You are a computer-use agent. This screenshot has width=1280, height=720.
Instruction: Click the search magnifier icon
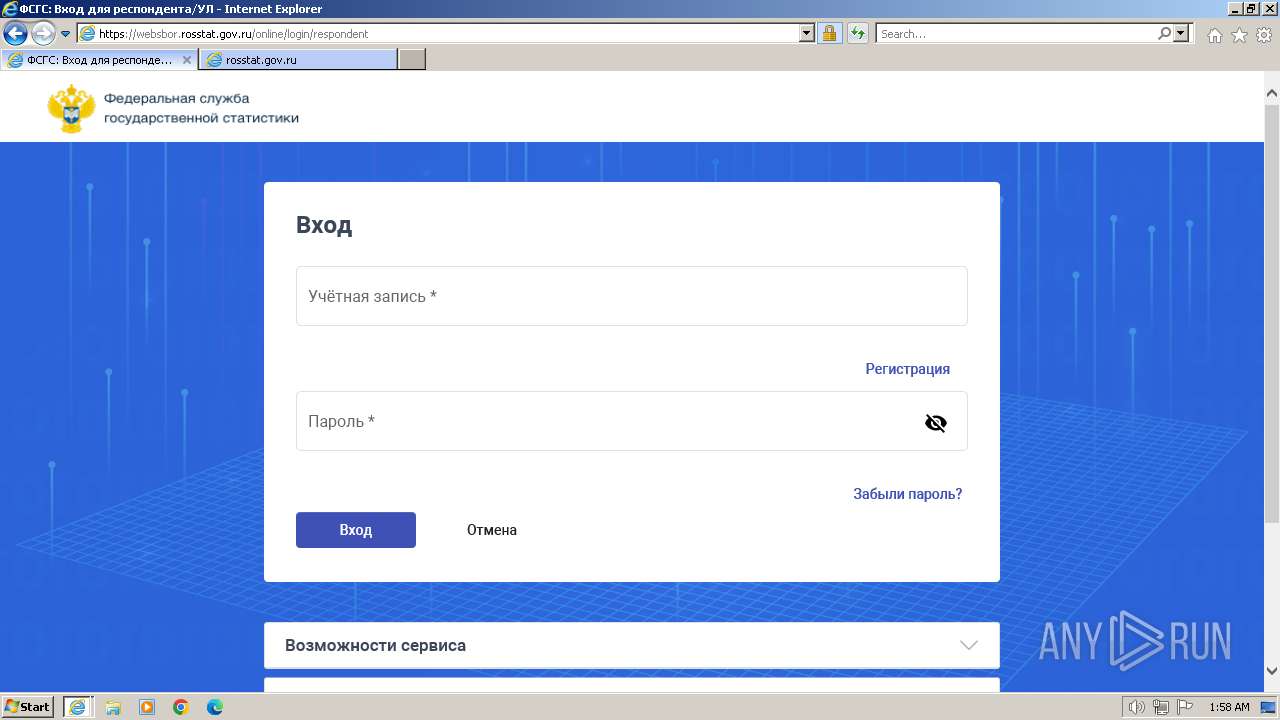pyautogui.click(x=1164, y=33)
